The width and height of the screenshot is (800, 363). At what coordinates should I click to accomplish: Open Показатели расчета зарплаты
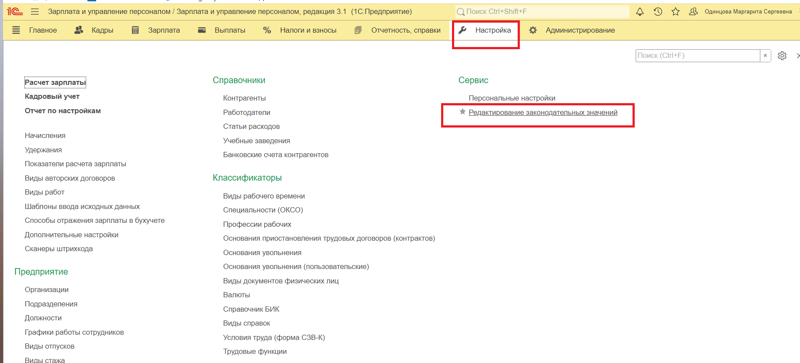76,164
